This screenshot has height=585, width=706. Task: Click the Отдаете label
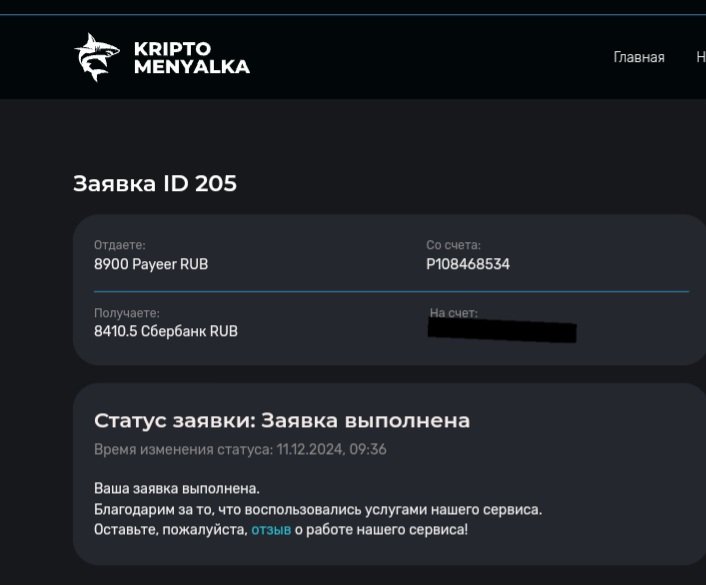click(119, 245)
